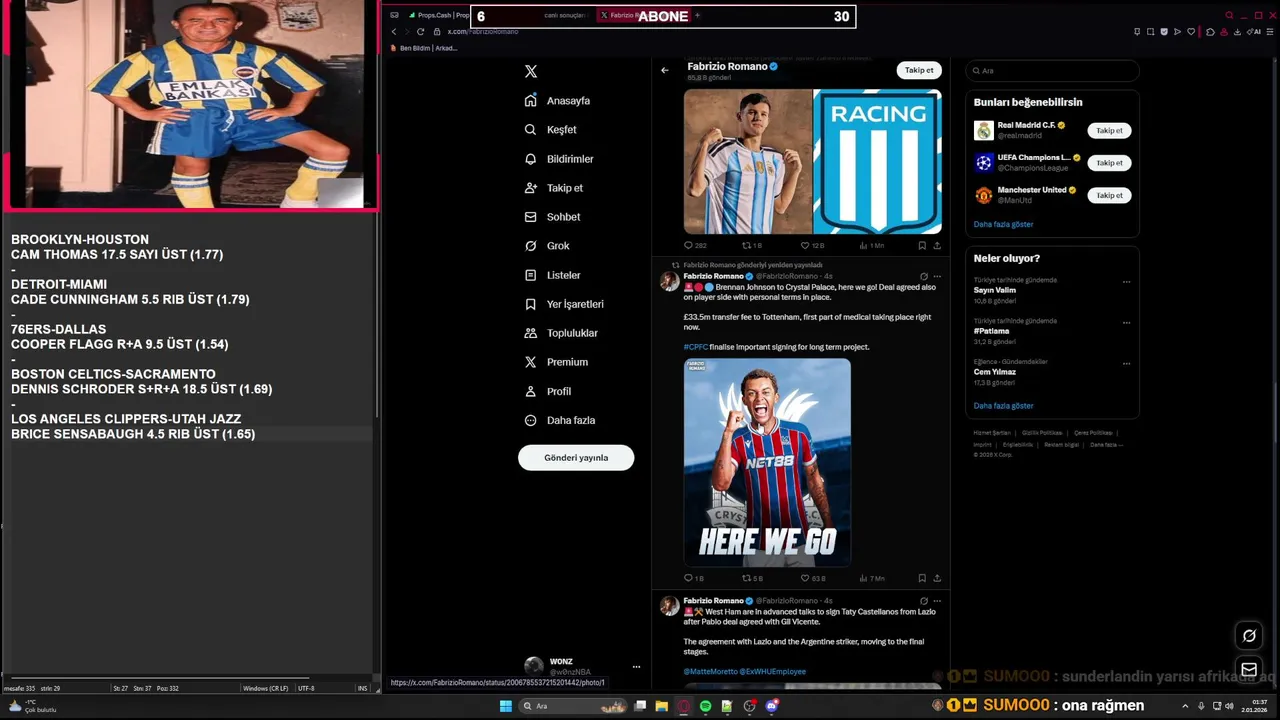The image size is (1280, 720).
Task: Open Grok icon on Brennan Johnson post
Action: coord(924,276)
